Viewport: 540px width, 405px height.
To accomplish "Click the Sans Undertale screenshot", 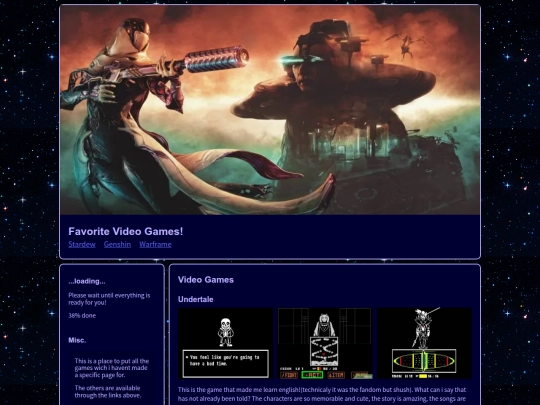I will click(225, 343).
